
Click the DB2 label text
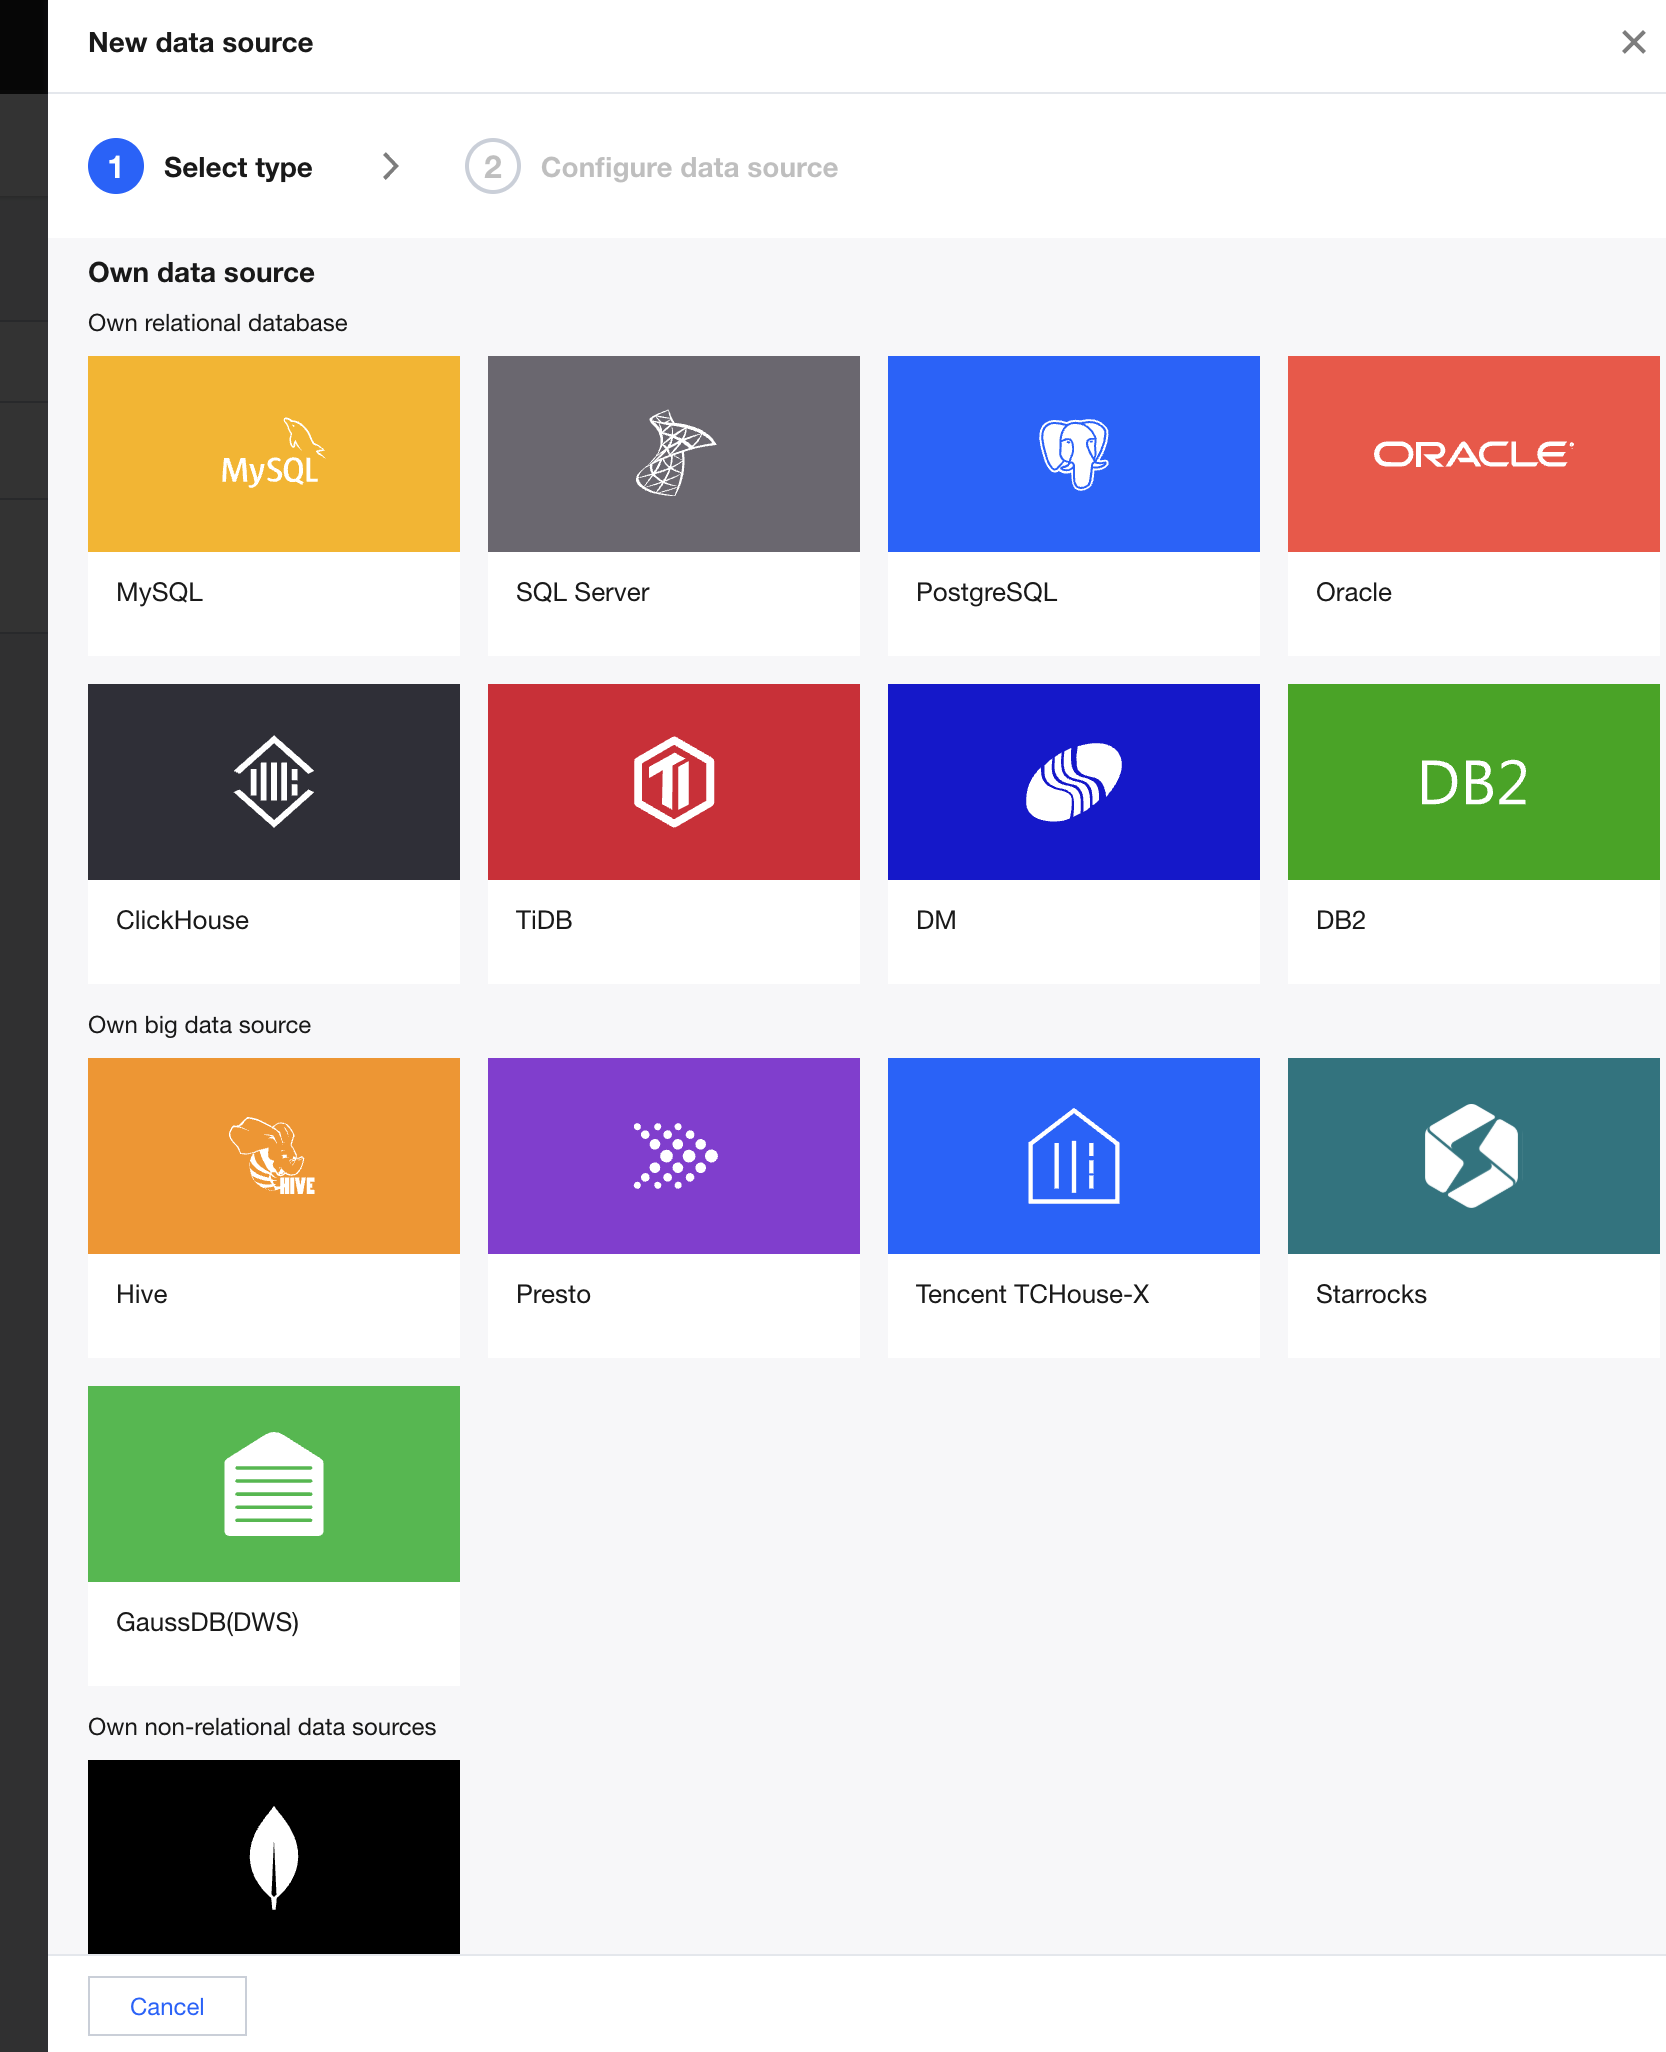[1341, 920]
